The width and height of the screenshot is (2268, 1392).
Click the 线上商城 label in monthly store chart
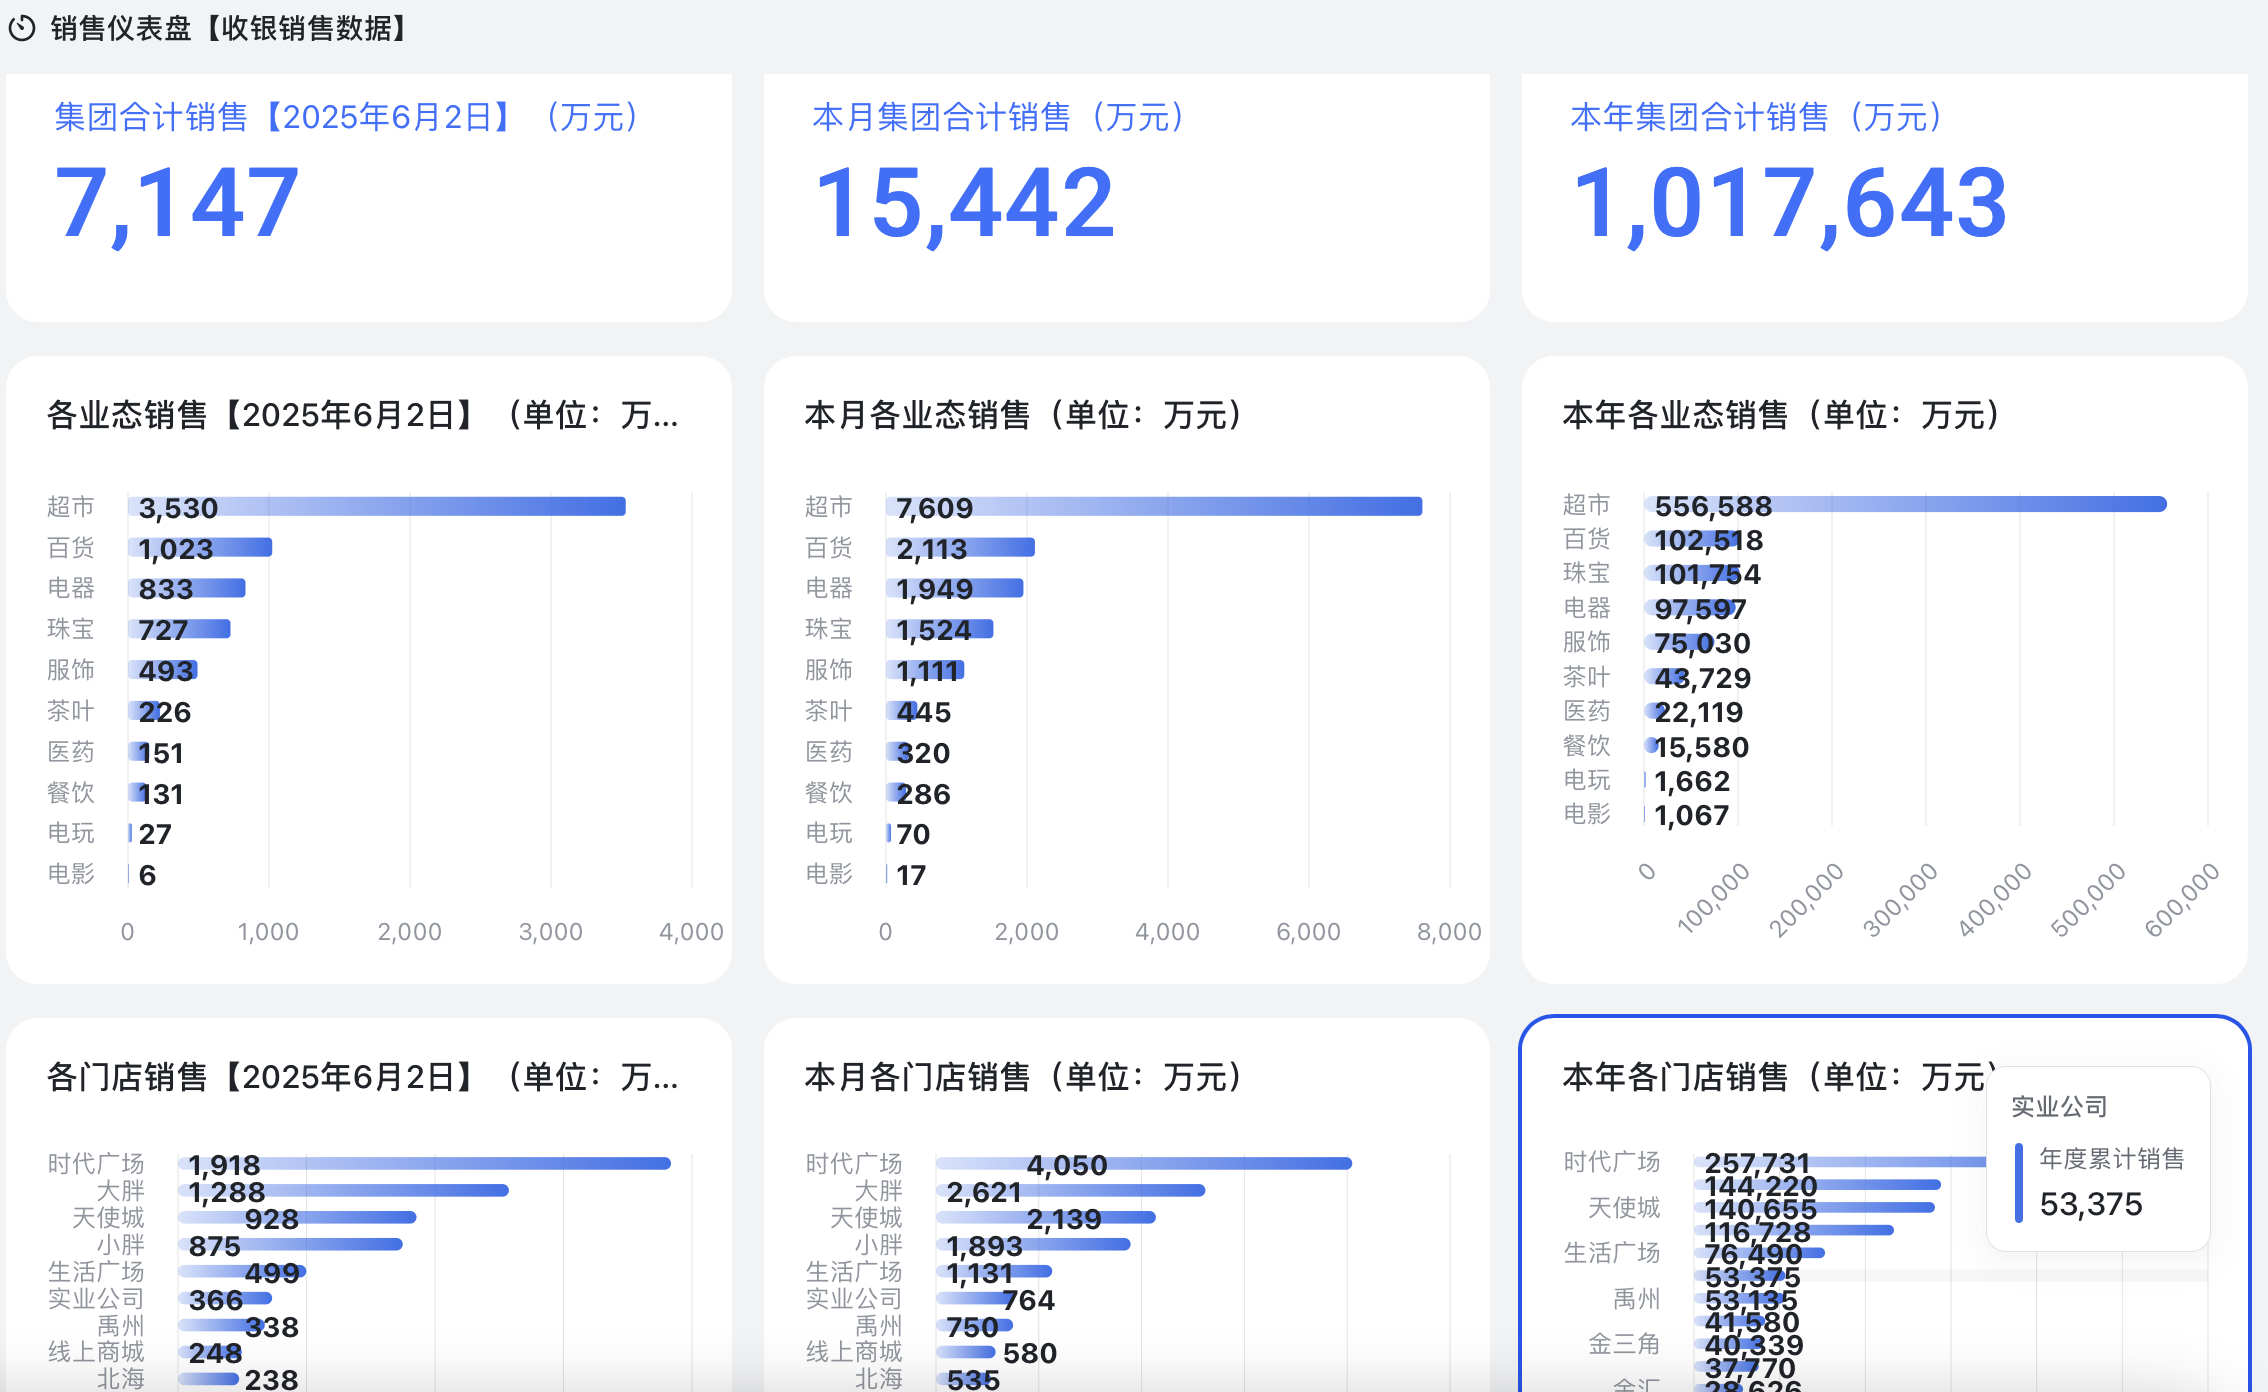[853, 1351]
